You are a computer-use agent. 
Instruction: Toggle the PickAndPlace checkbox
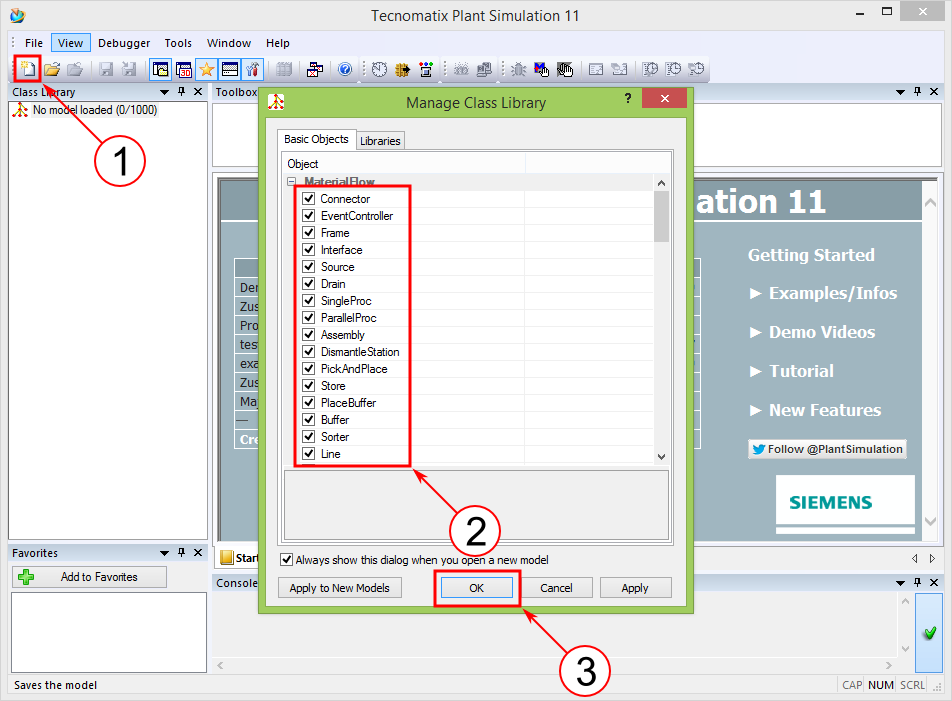tap(308, 368)
